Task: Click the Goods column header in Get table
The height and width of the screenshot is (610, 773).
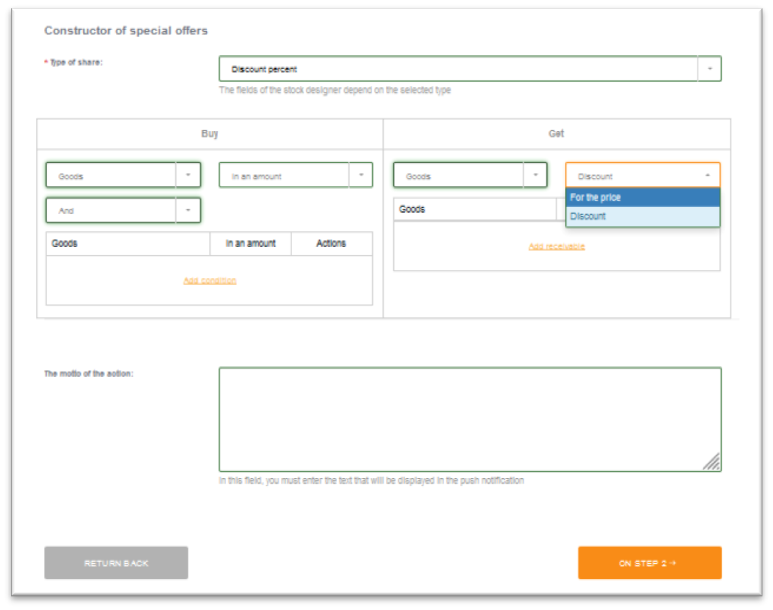Action: click(474, 209)
